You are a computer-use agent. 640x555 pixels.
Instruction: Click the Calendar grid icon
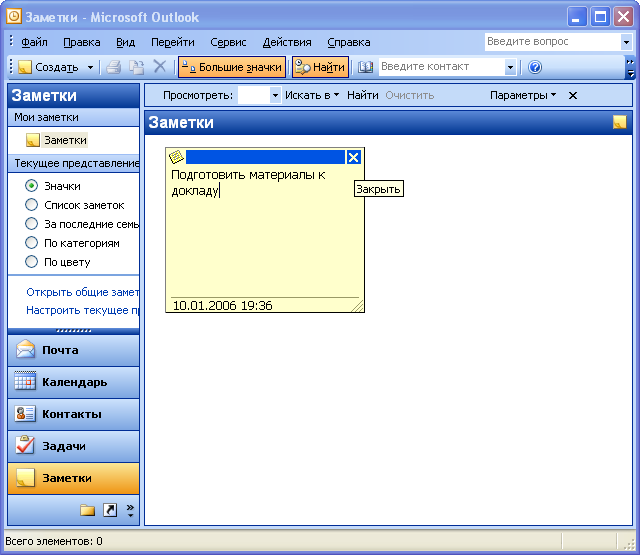[25, 380]
